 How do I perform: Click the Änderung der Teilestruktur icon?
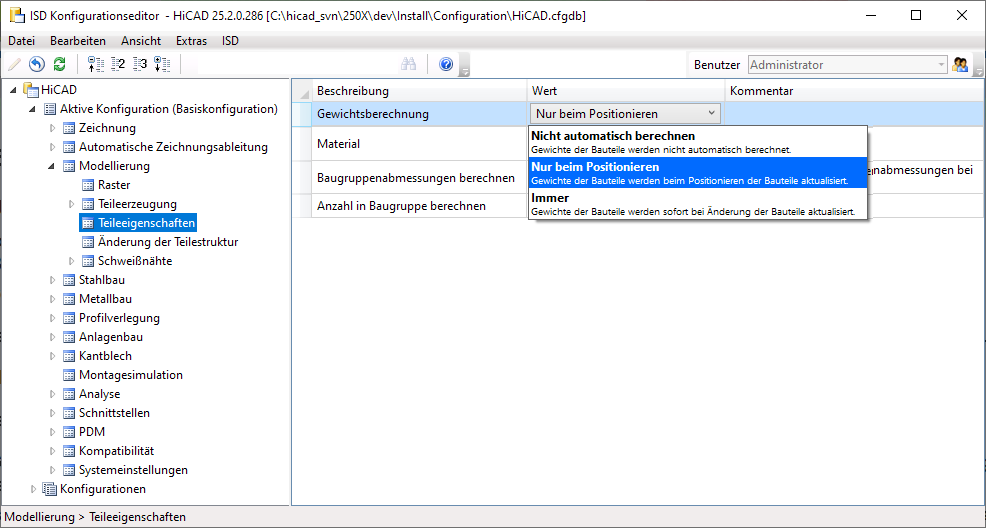click(89, 242)
